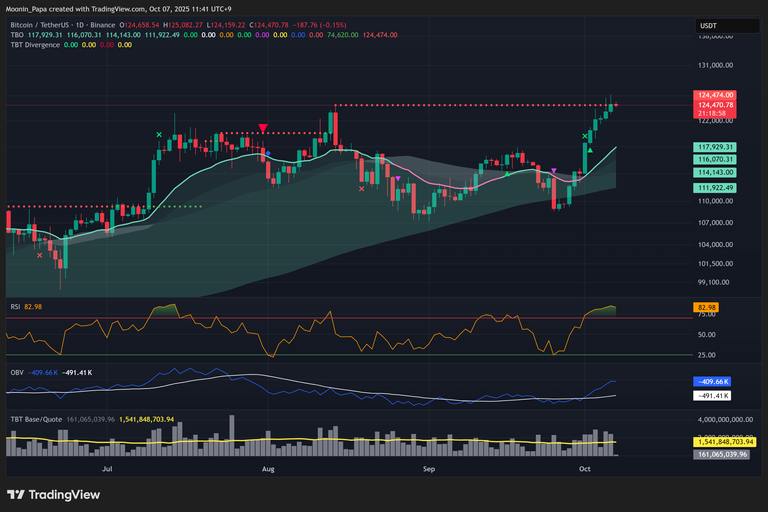Click the Aug label on the time axis
The height and width of the screenshot is (512, 768).
point(268,467)
